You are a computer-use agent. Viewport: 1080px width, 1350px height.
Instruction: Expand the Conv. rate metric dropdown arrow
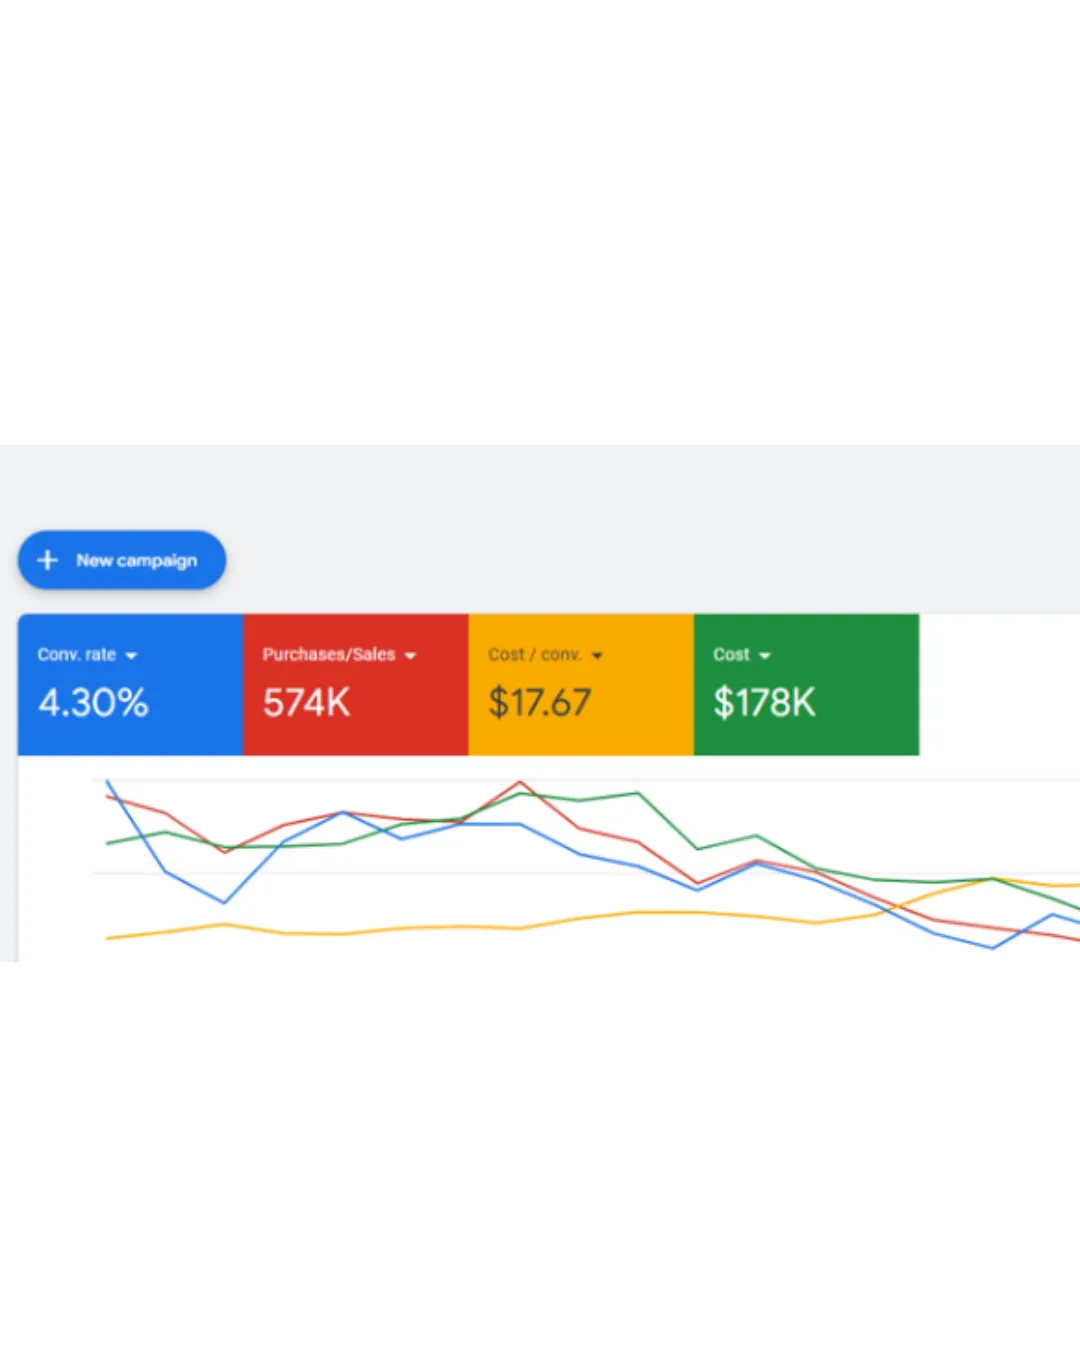pyautogui.click(x=131, y=656)
